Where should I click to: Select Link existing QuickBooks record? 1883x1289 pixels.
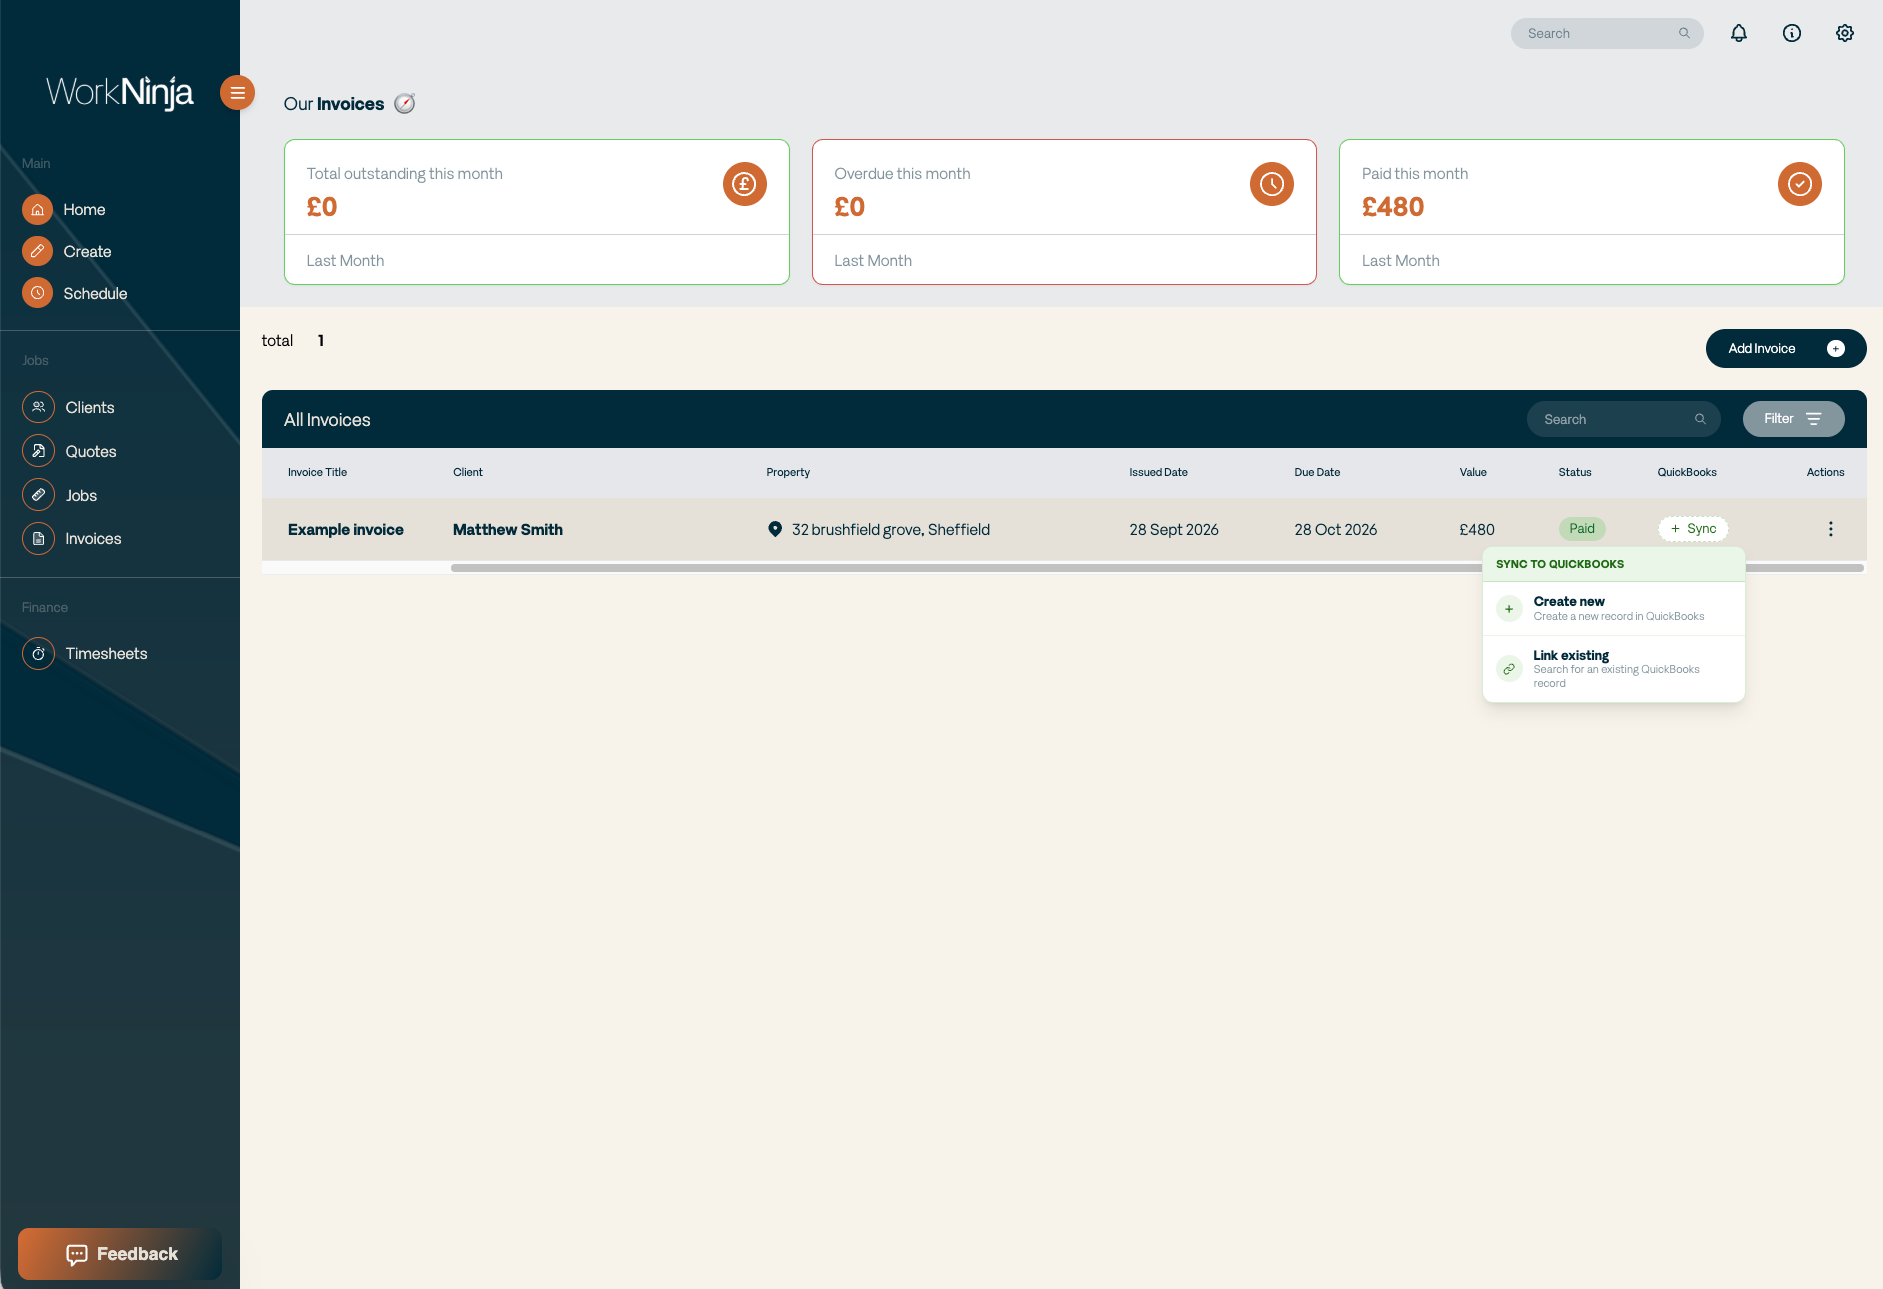click(1614, 669)
